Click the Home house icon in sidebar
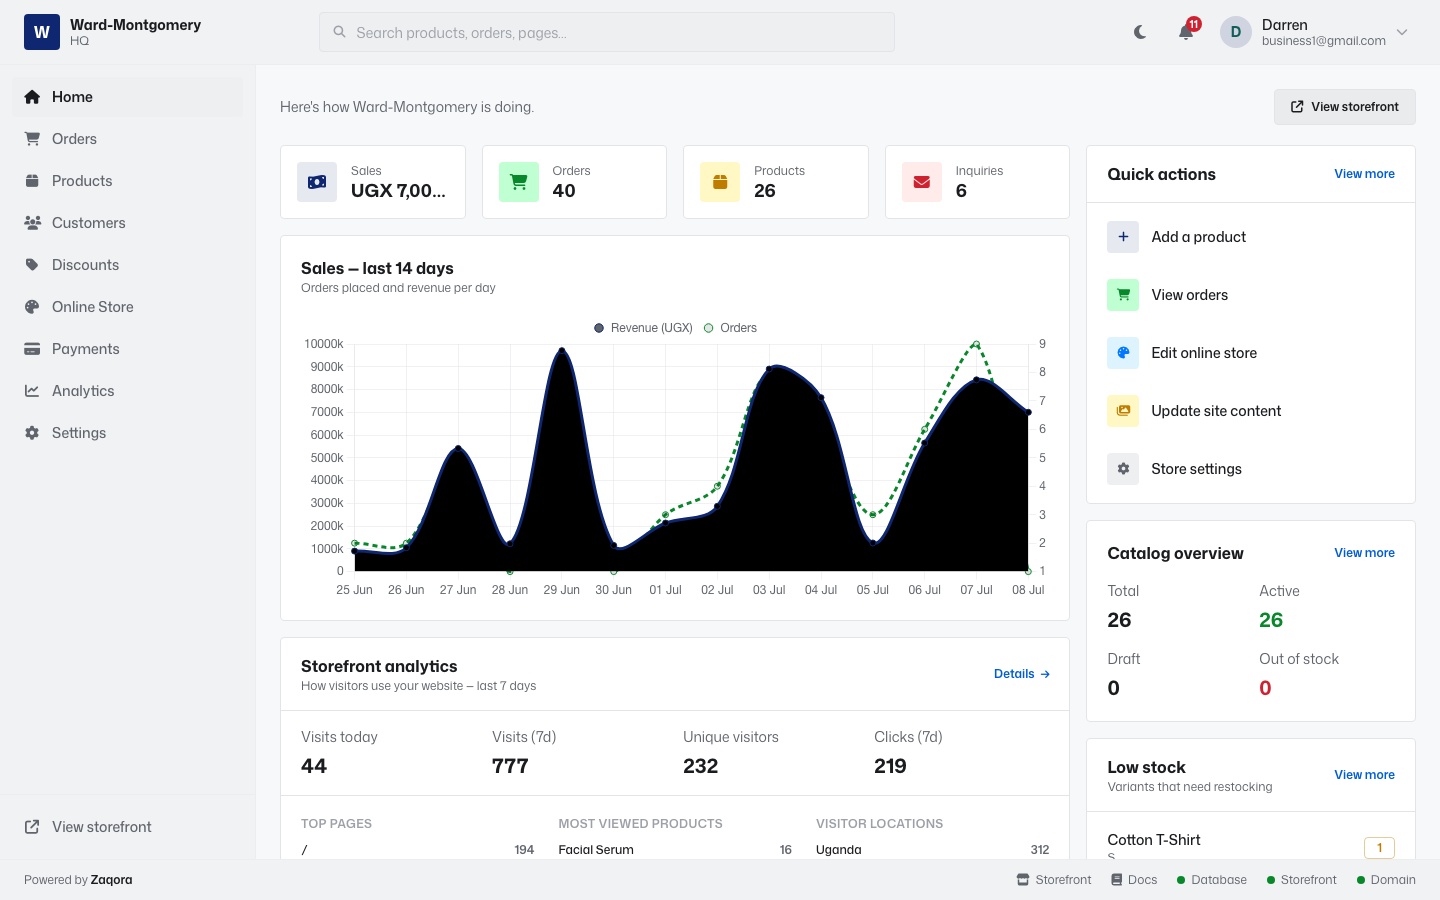1440x900 pixels. point(32,97)
